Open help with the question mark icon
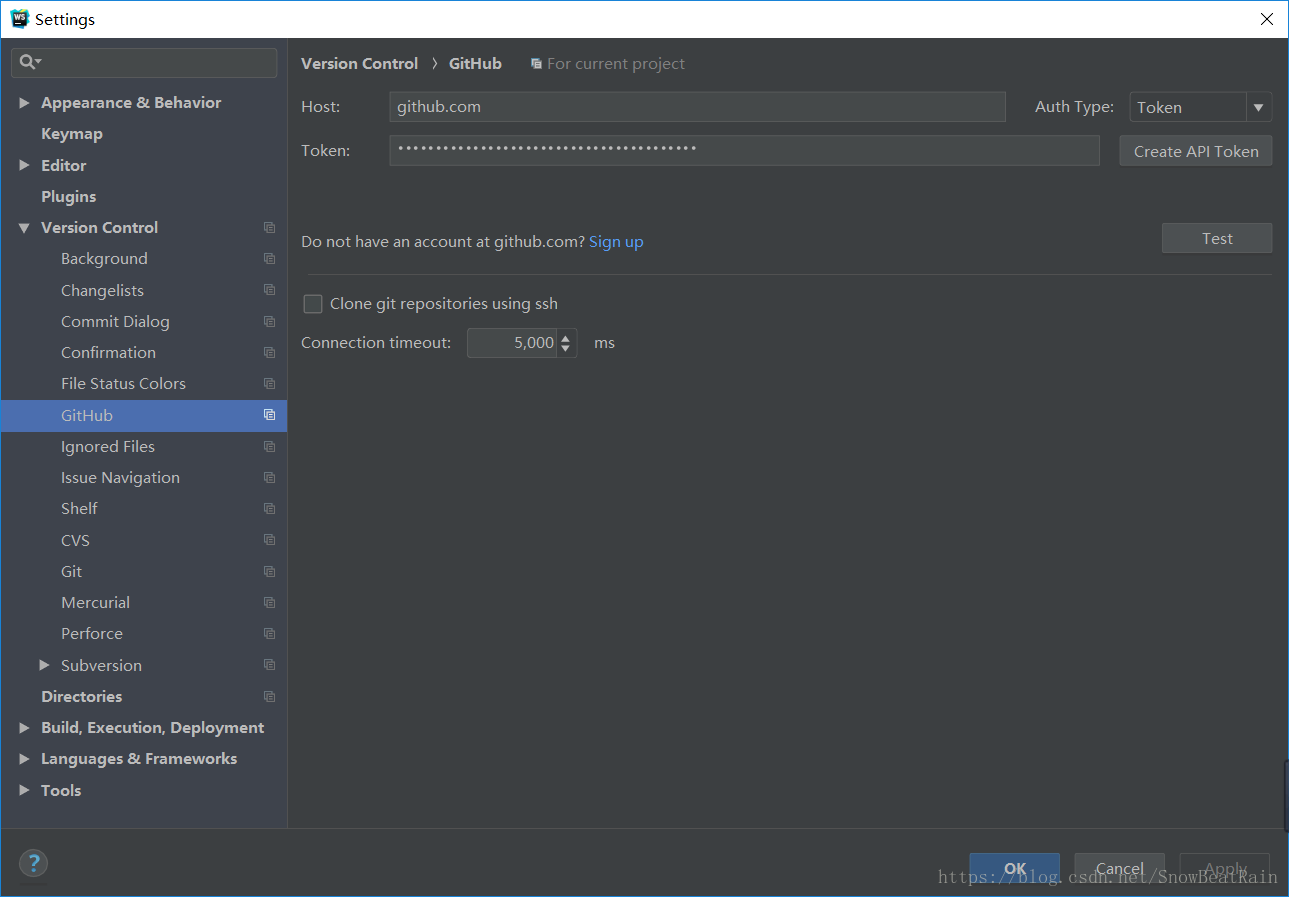 click(33, 864)
